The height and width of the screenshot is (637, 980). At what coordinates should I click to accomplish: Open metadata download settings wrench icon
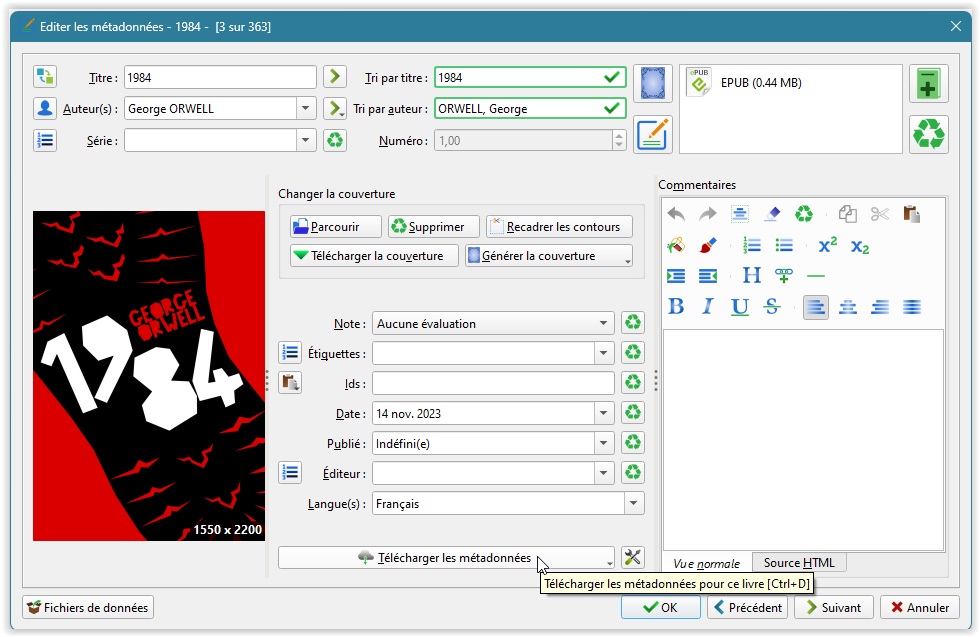coord(632,558)
